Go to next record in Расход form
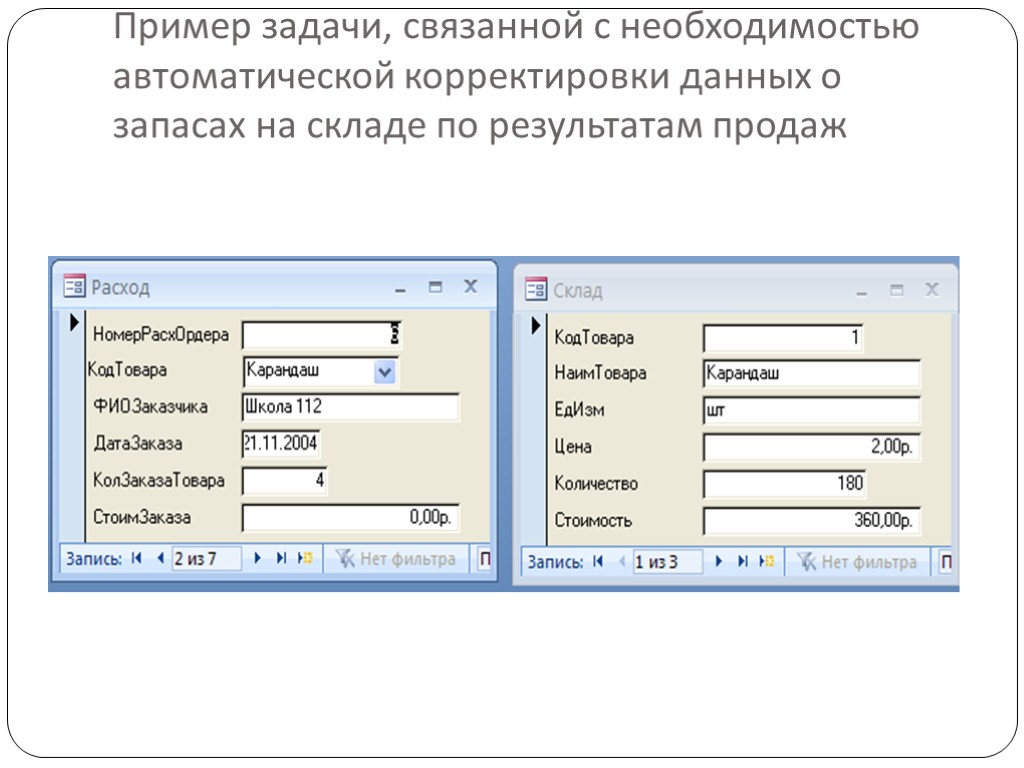The width and height of the screenshot is (1024, 768). point(257,558)
